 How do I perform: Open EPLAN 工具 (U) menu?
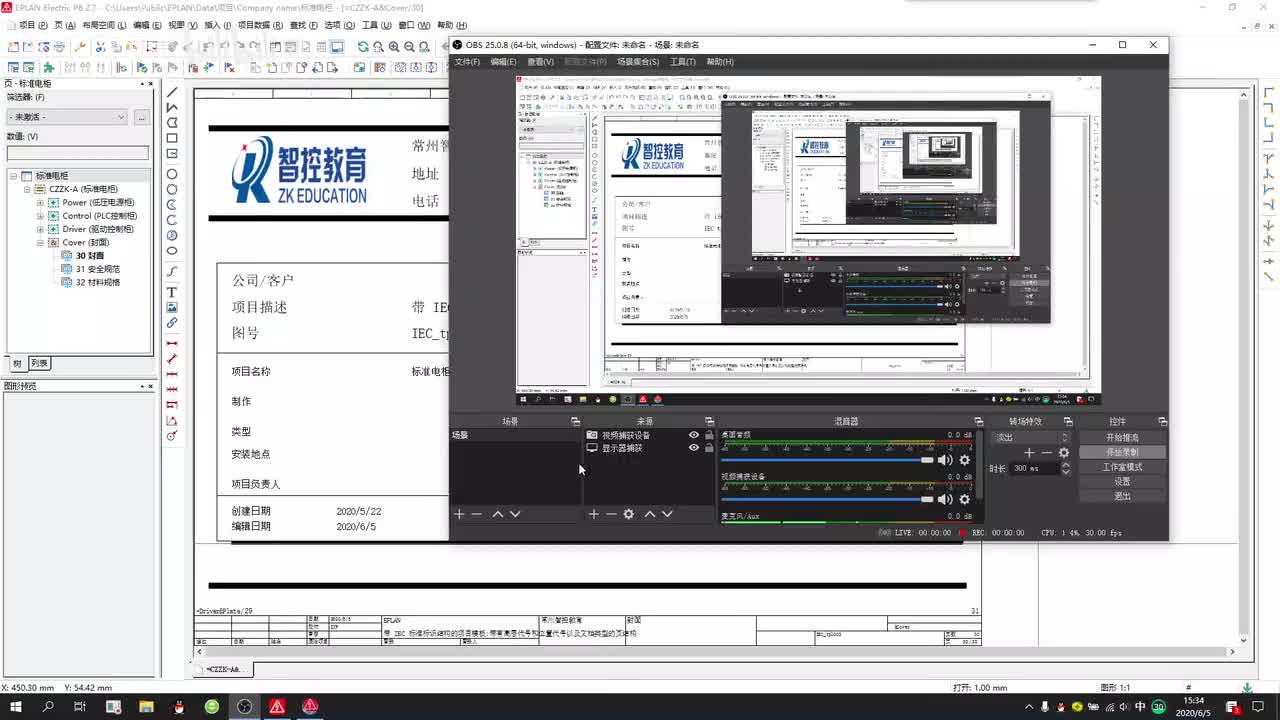click(377, 25)
